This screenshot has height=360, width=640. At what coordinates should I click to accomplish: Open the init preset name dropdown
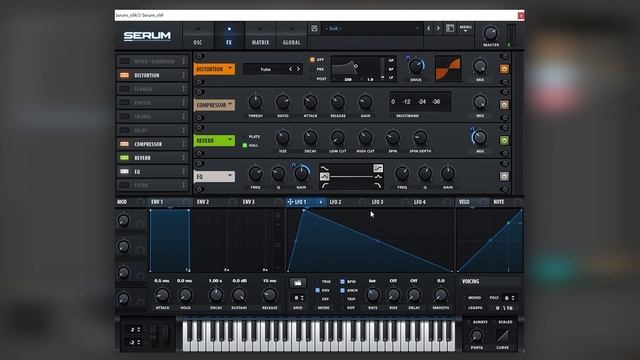coord(372,29)
